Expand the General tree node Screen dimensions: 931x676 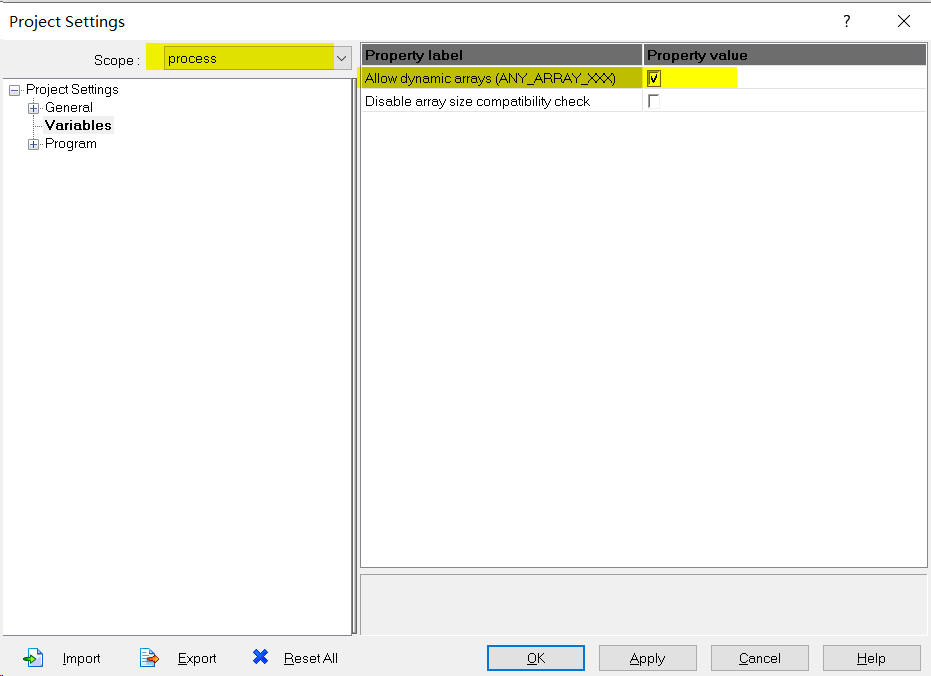click(33, 108)
